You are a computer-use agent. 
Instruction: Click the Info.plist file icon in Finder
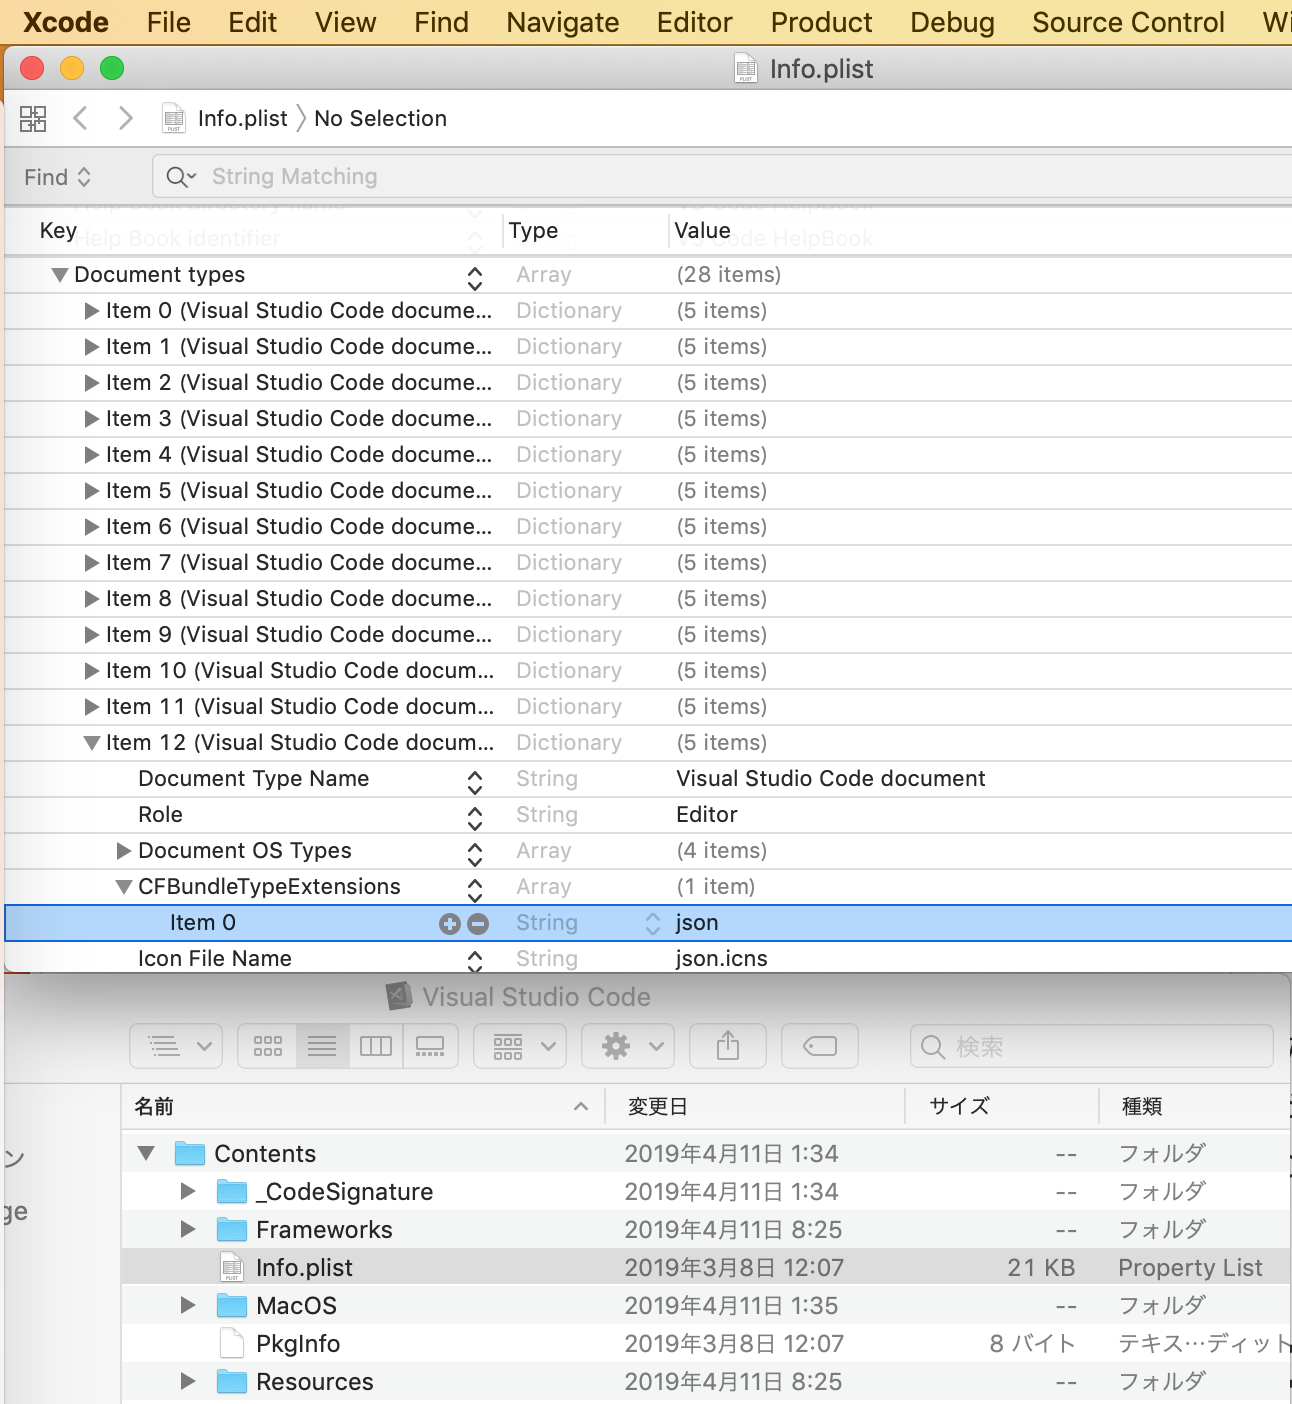(232, 1268)
